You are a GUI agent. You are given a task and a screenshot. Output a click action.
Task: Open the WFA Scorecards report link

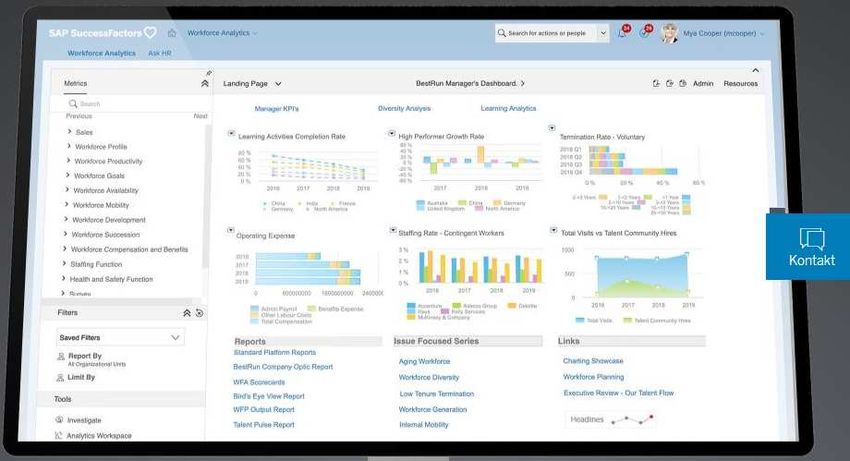click(259, 382)
